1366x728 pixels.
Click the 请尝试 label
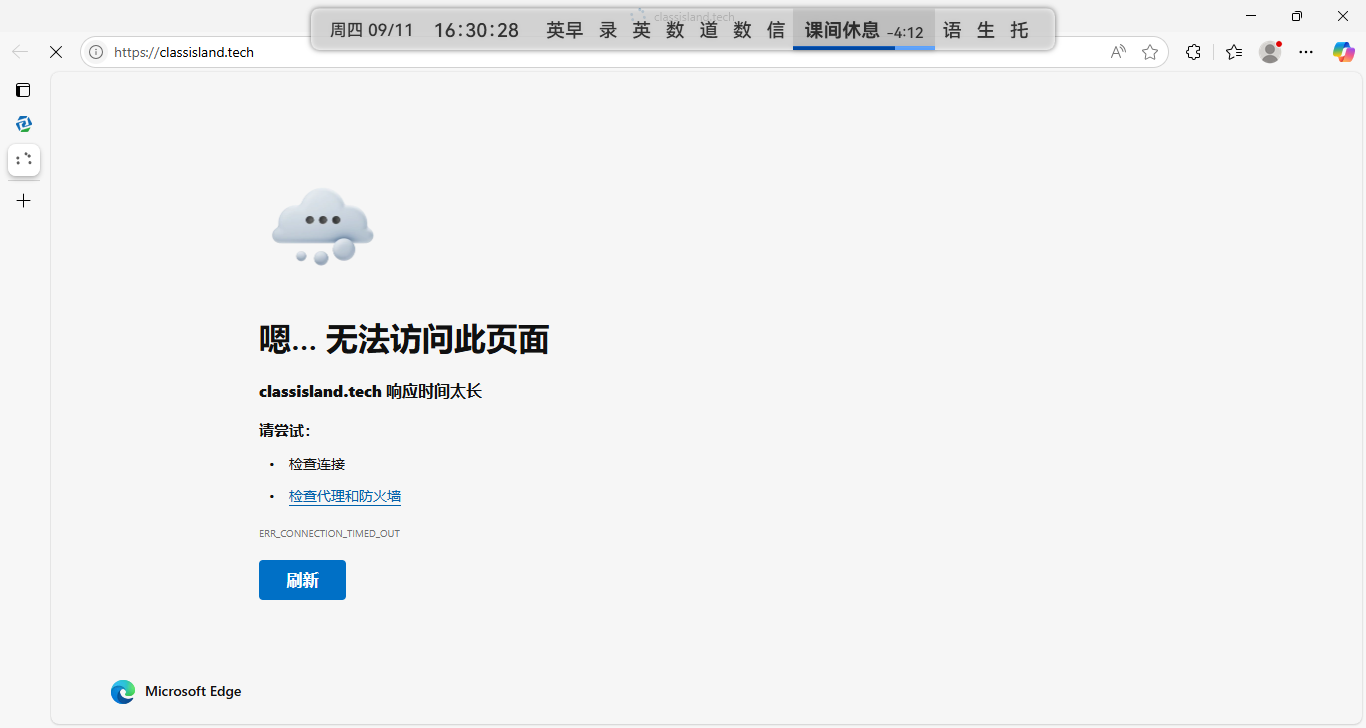[285, 431]
